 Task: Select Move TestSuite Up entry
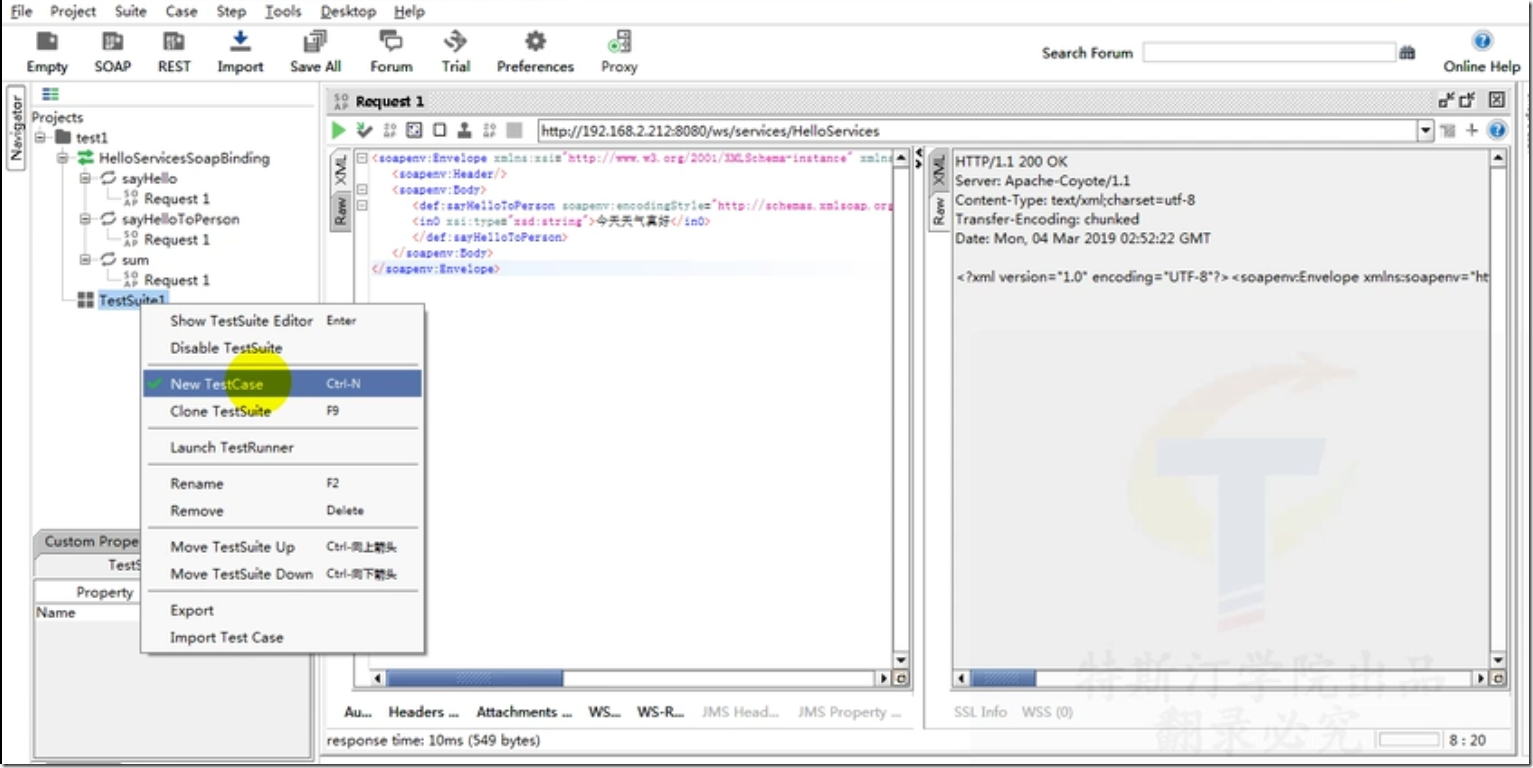(x=282, y=547)
